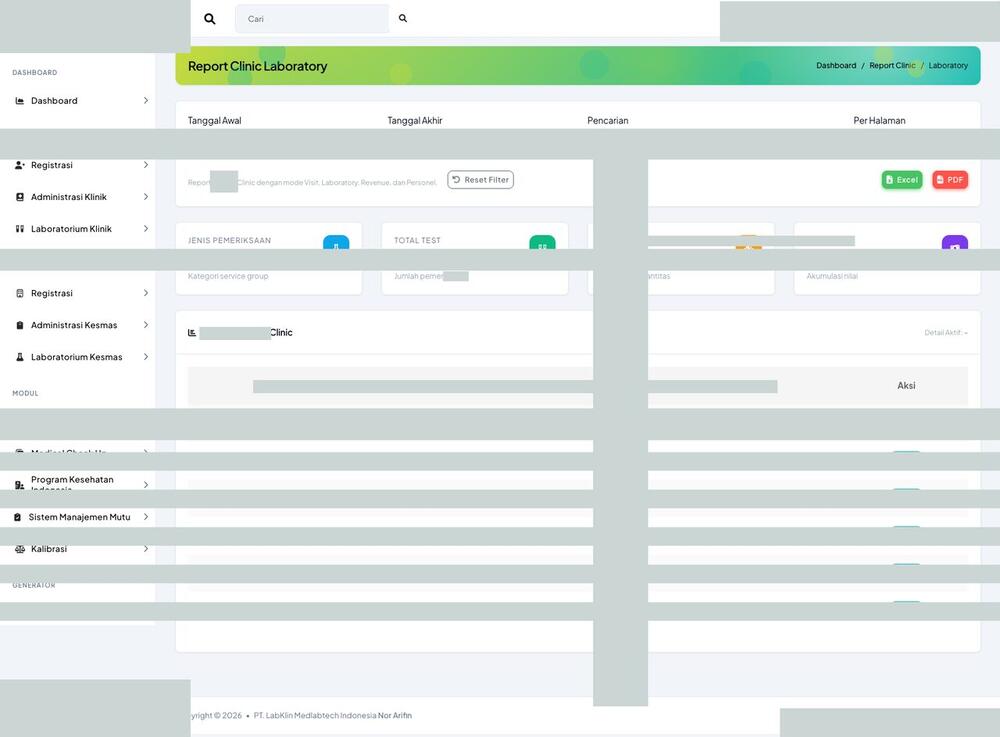Expand Sistem Manajemen Mutu chevron
The width and height of the screenshot is (1000, 737).
click(146, 517)
